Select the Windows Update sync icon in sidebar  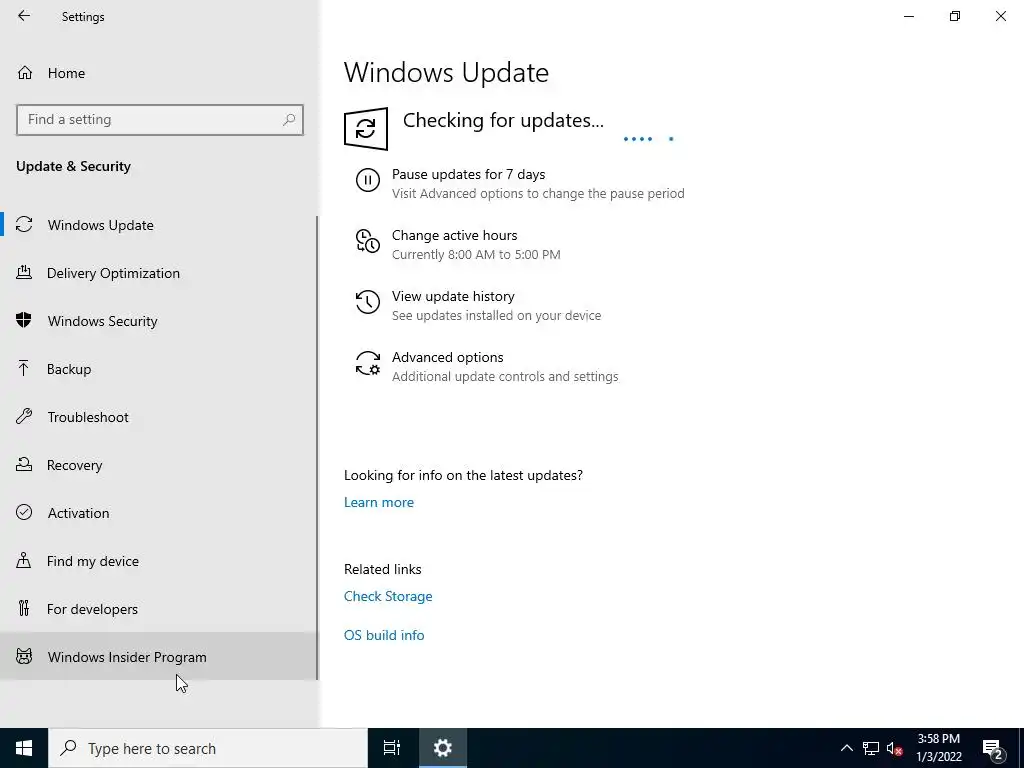tap(24, 225)
